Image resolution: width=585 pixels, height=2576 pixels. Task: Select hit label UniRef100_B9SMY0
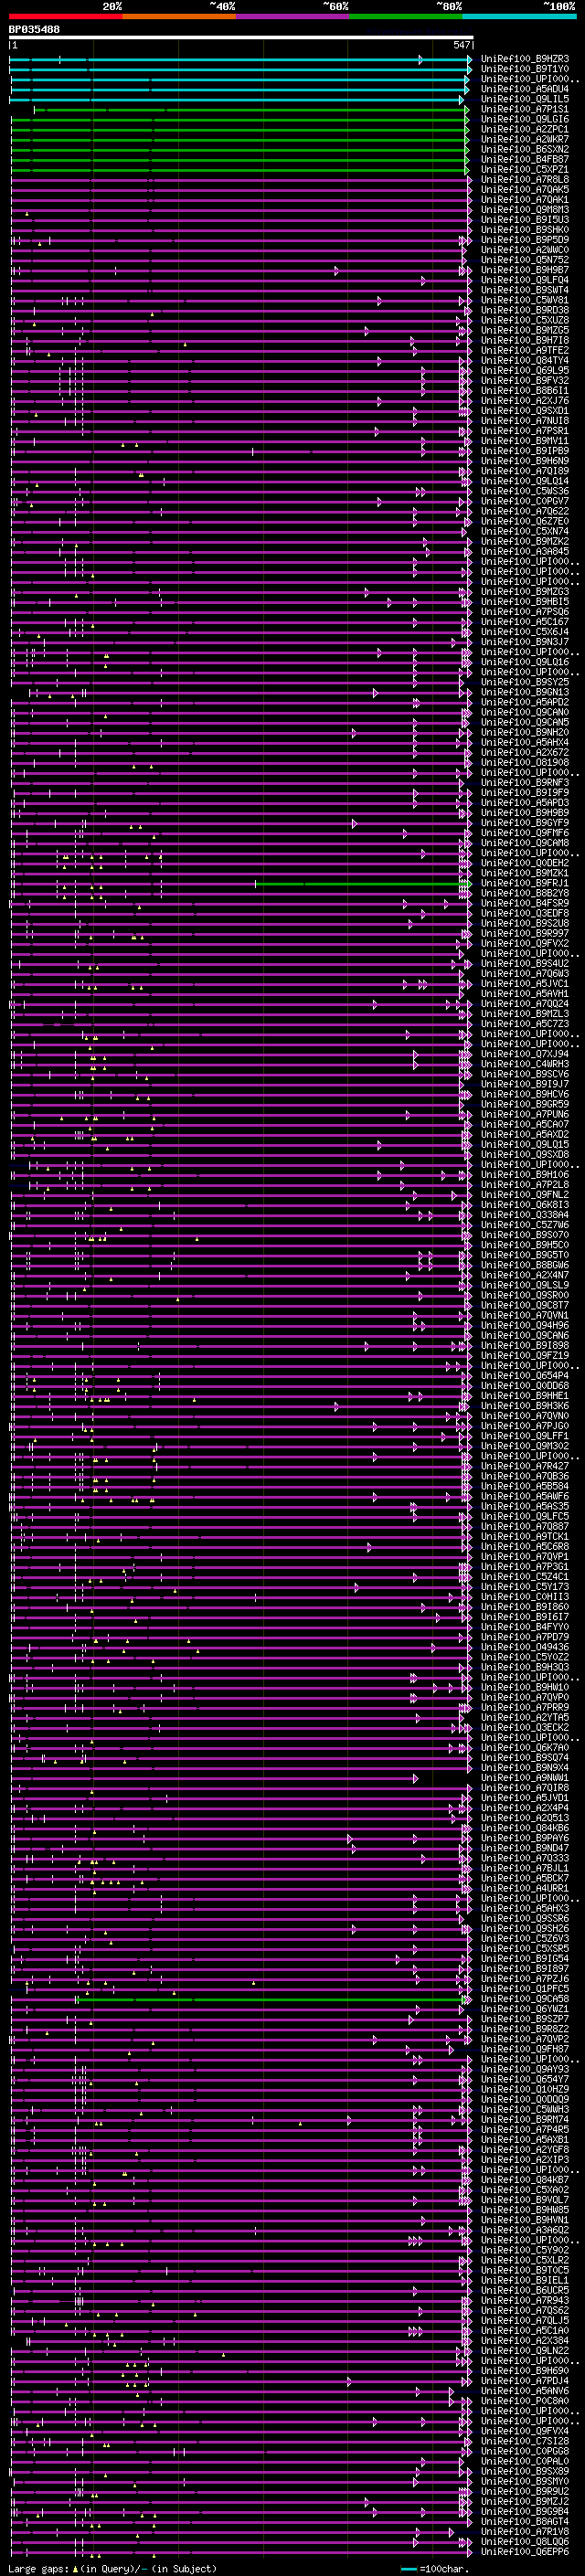(x=525, y=2481)
